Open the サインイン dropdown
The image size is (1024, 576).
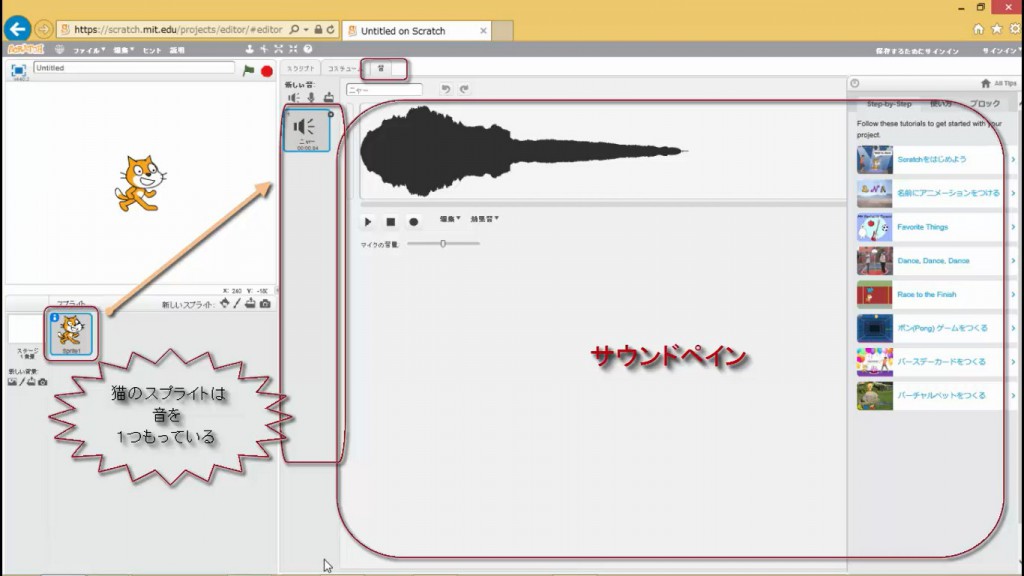[1000, 50]
